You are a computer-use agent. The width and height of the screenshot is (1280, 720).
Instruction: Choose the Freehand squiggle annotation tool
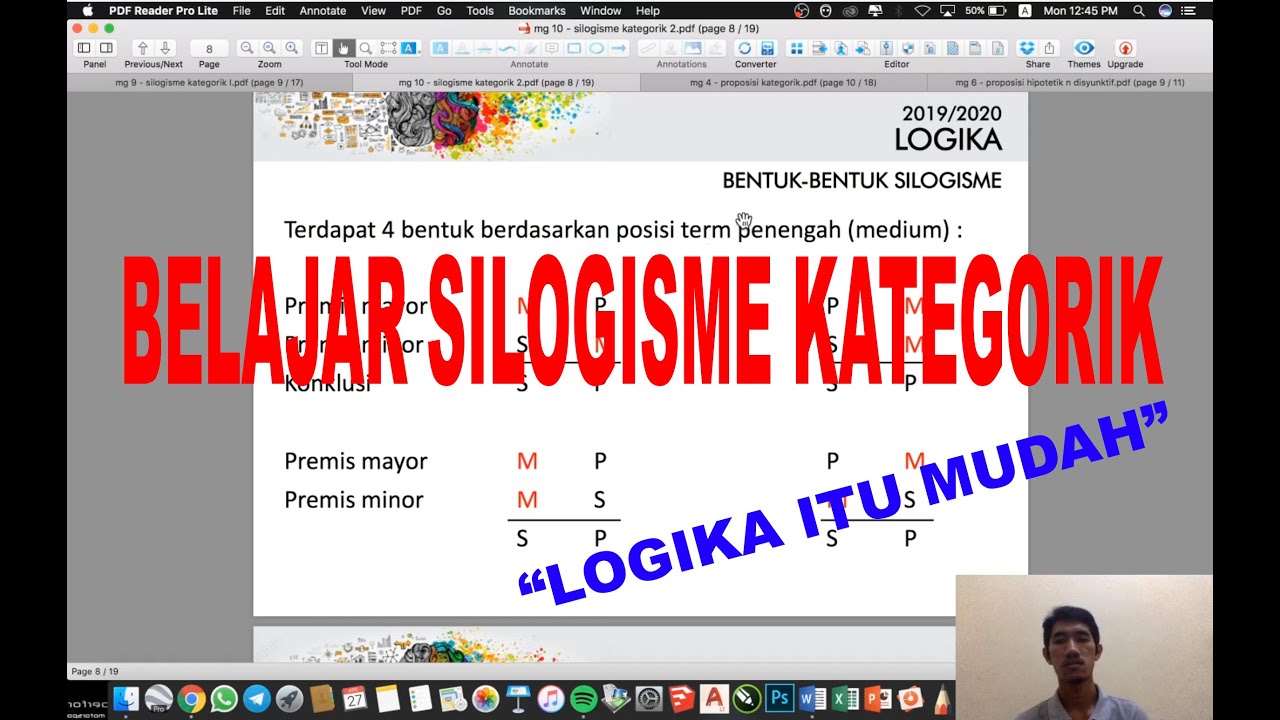(507, 48)
